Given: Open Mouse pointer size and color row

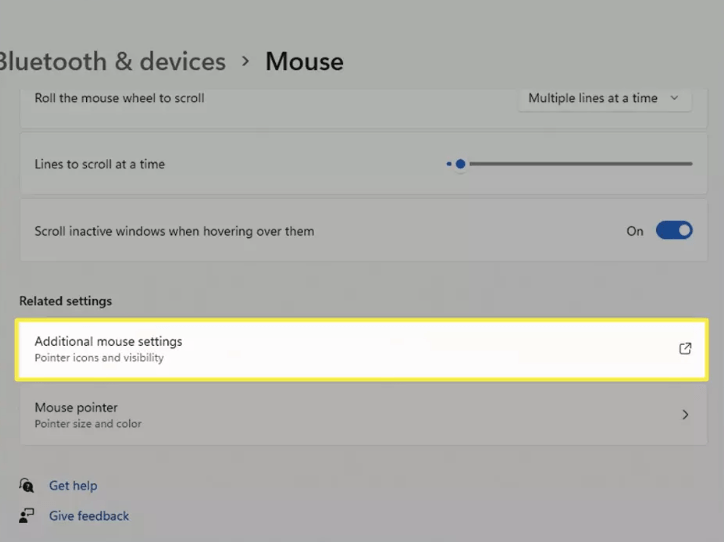Looking at the screenshot, I should (363, 415).
